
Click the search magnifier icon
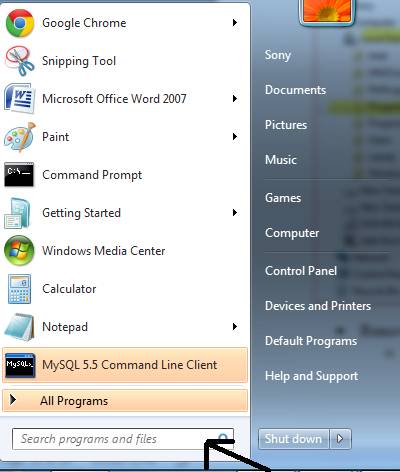[x=223, y=438]
